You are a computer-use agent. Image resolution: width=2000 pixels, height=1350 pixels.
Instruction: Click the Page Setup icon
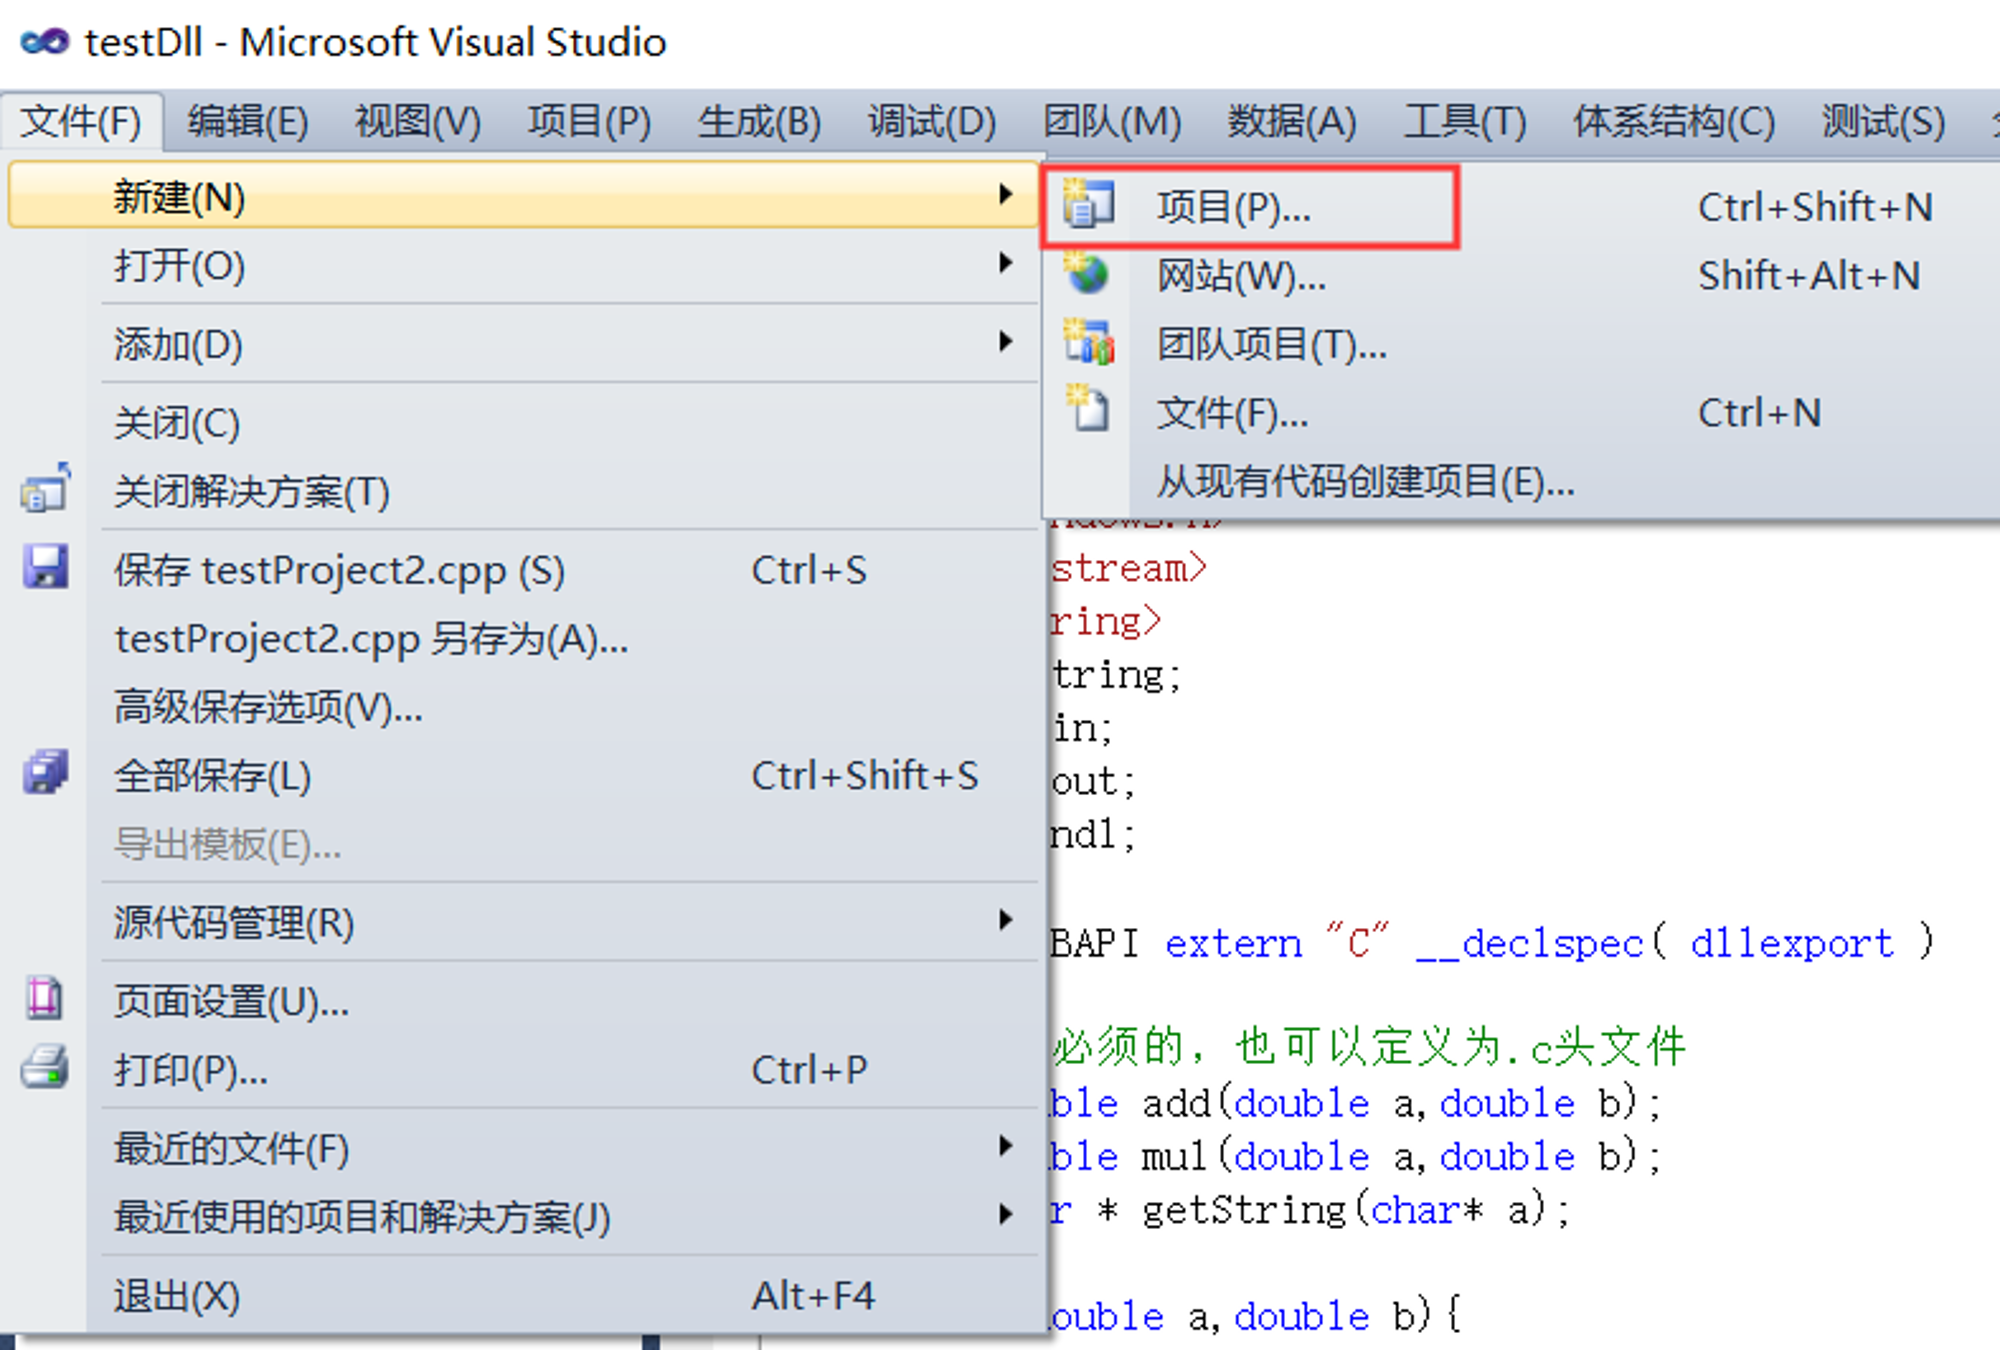point(44,998)
